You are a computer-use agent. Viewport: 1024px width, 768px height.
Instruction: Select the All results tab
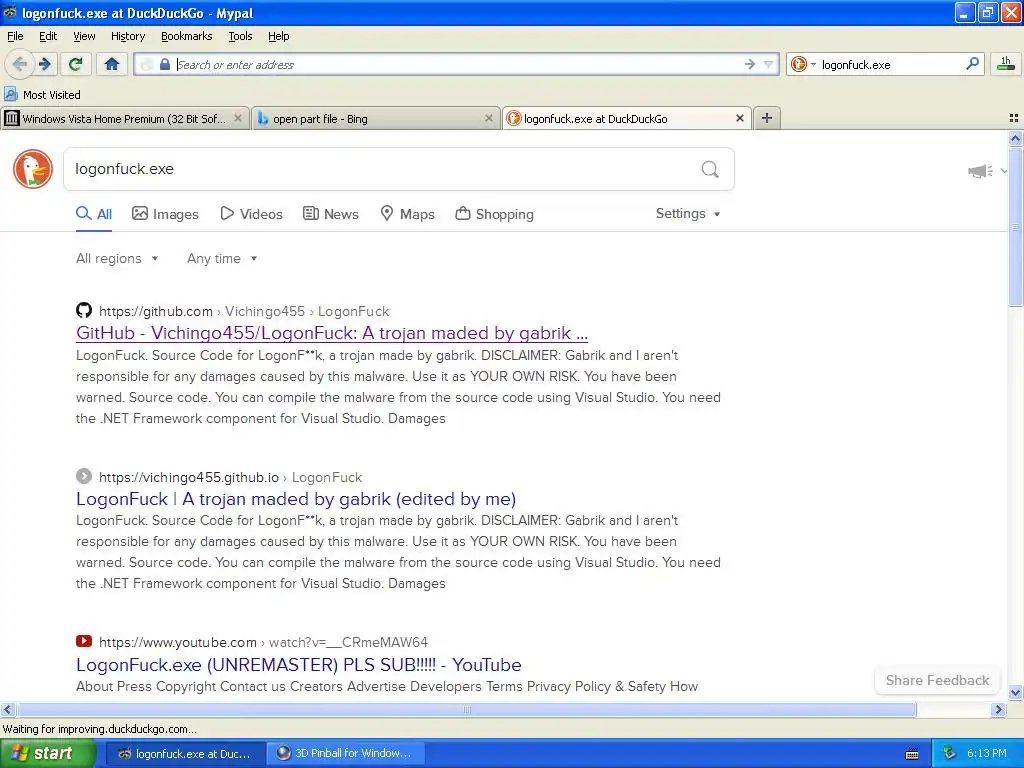point(94,214)
